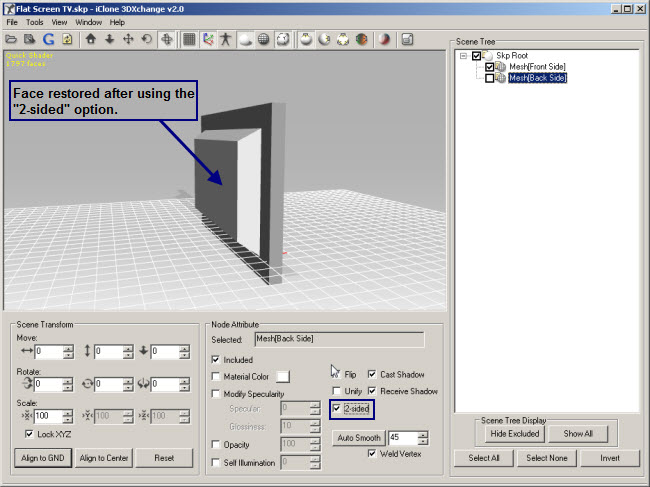Open the Material Color swatch
The height and width of the screenshot is (487, 650).
pyautogui.click(x=283, y=376)
